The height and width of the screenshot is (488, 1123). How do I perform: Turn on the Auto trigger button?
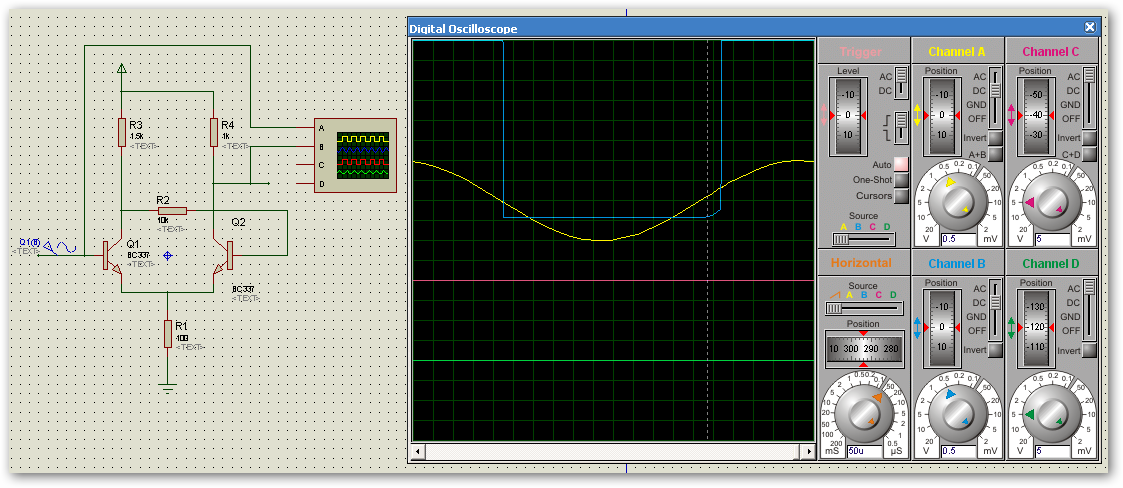tap(901, 164)
